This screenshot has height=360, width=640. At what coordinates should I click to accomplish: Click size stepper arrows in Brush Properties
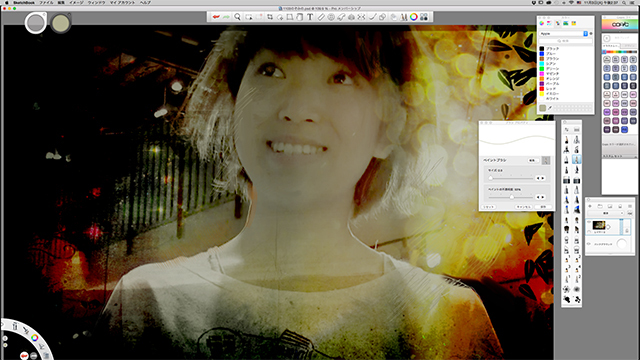tap(540, 178)
